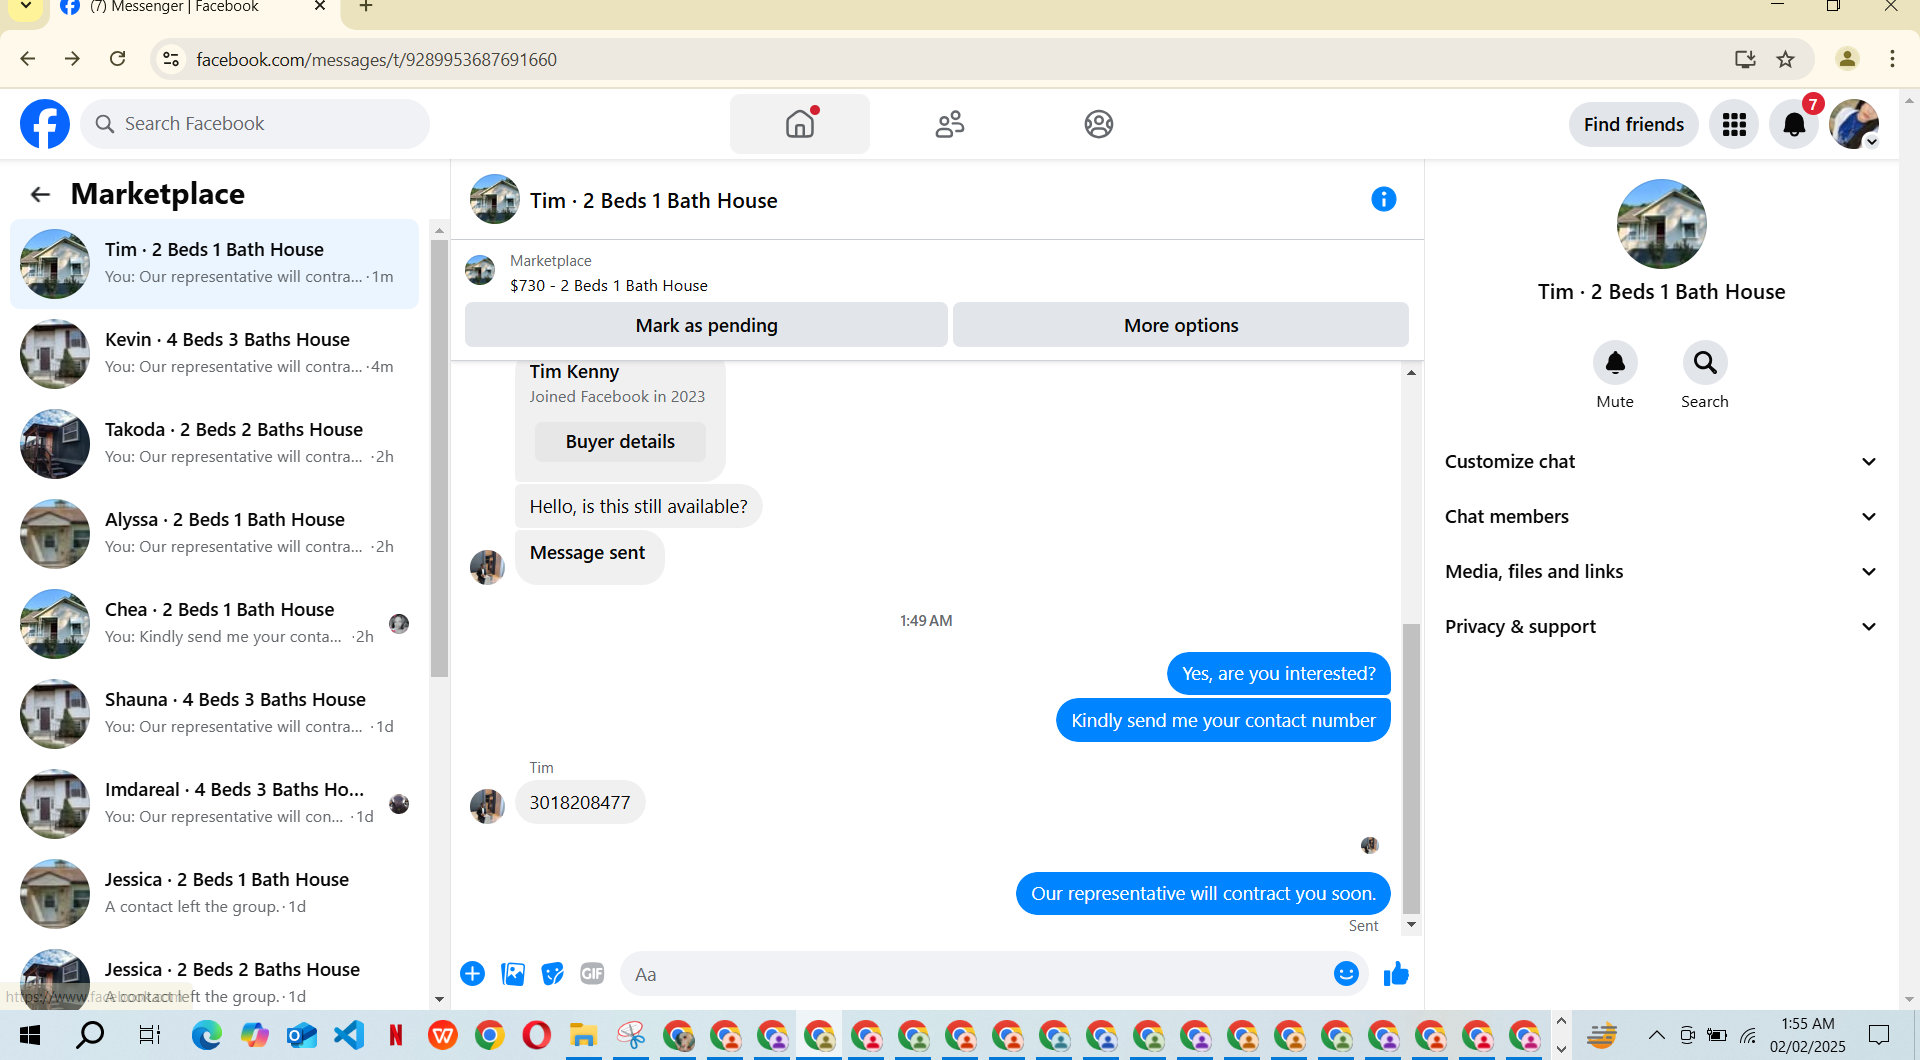
Task: Open the Facebook menu grid icon
Action: (x=1734, y=124)
